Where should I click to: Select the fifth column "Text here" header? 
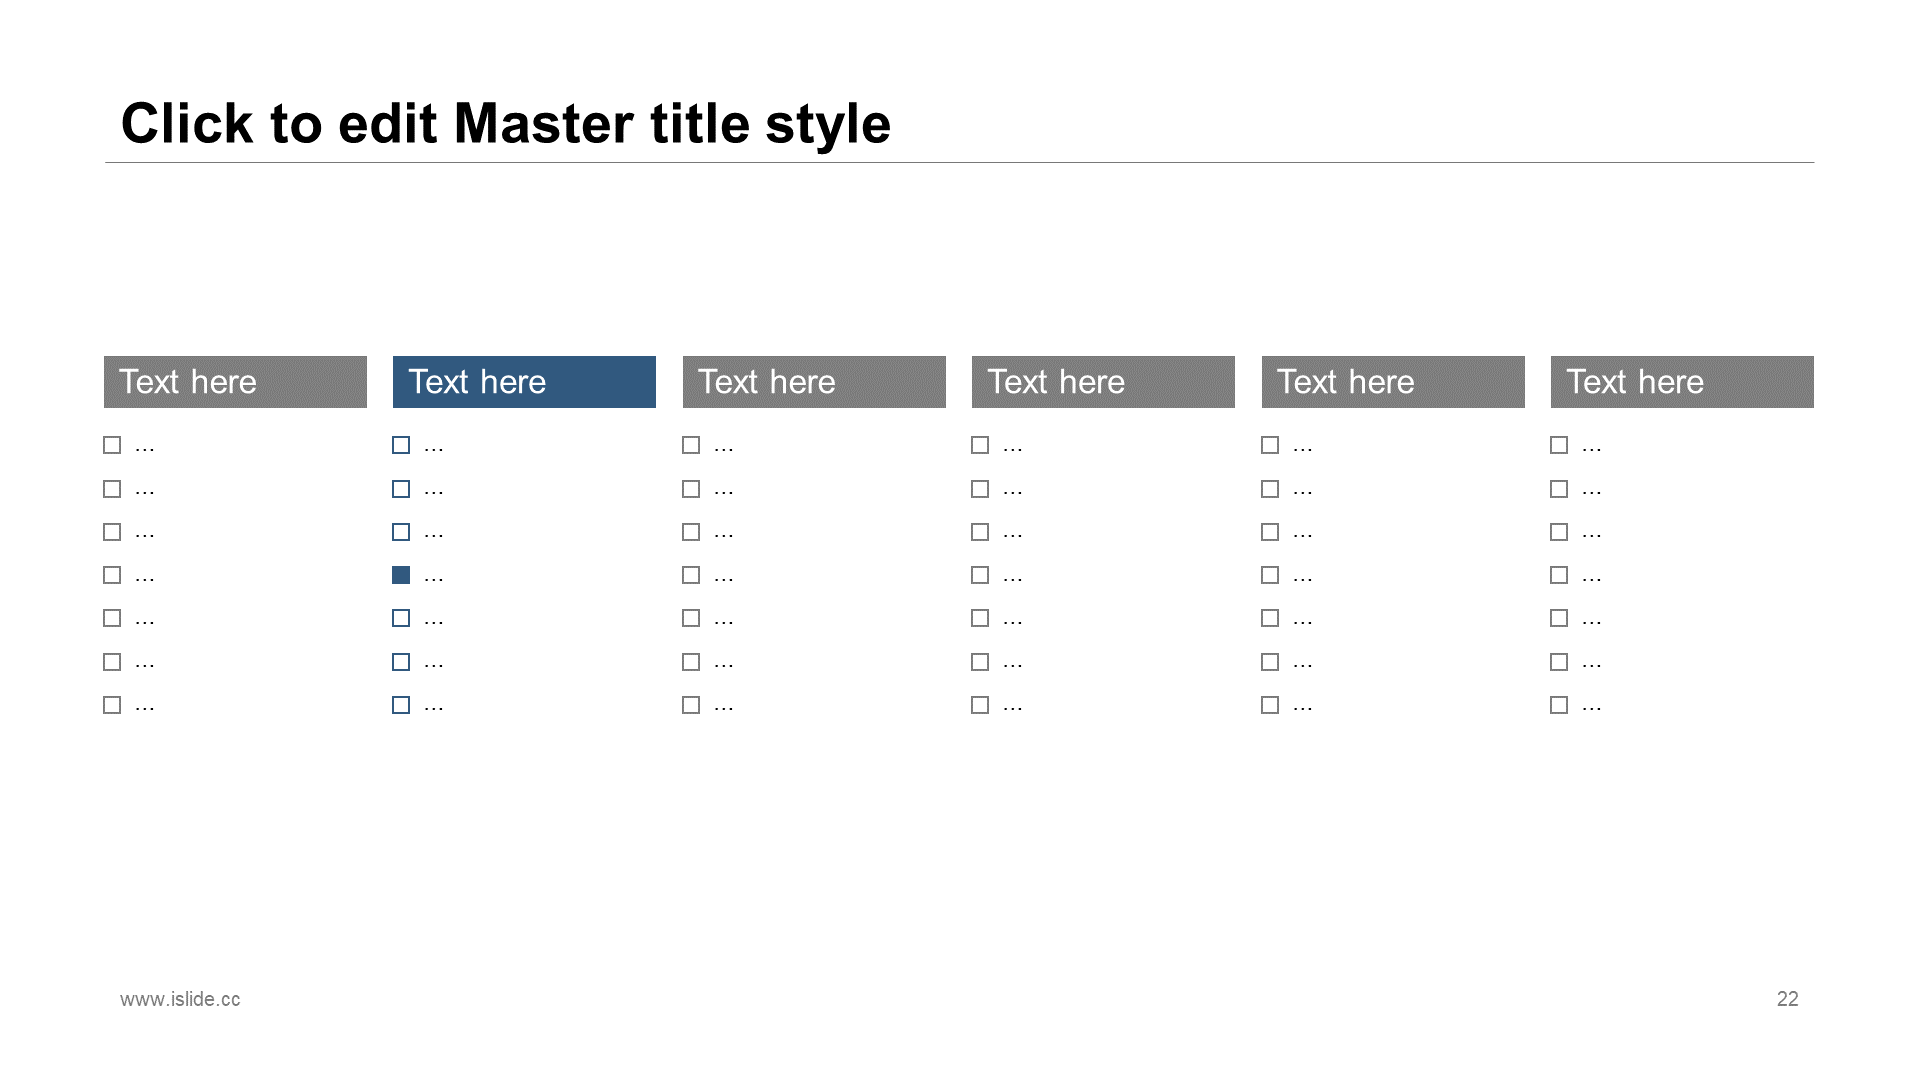[x=1393, y=382]
